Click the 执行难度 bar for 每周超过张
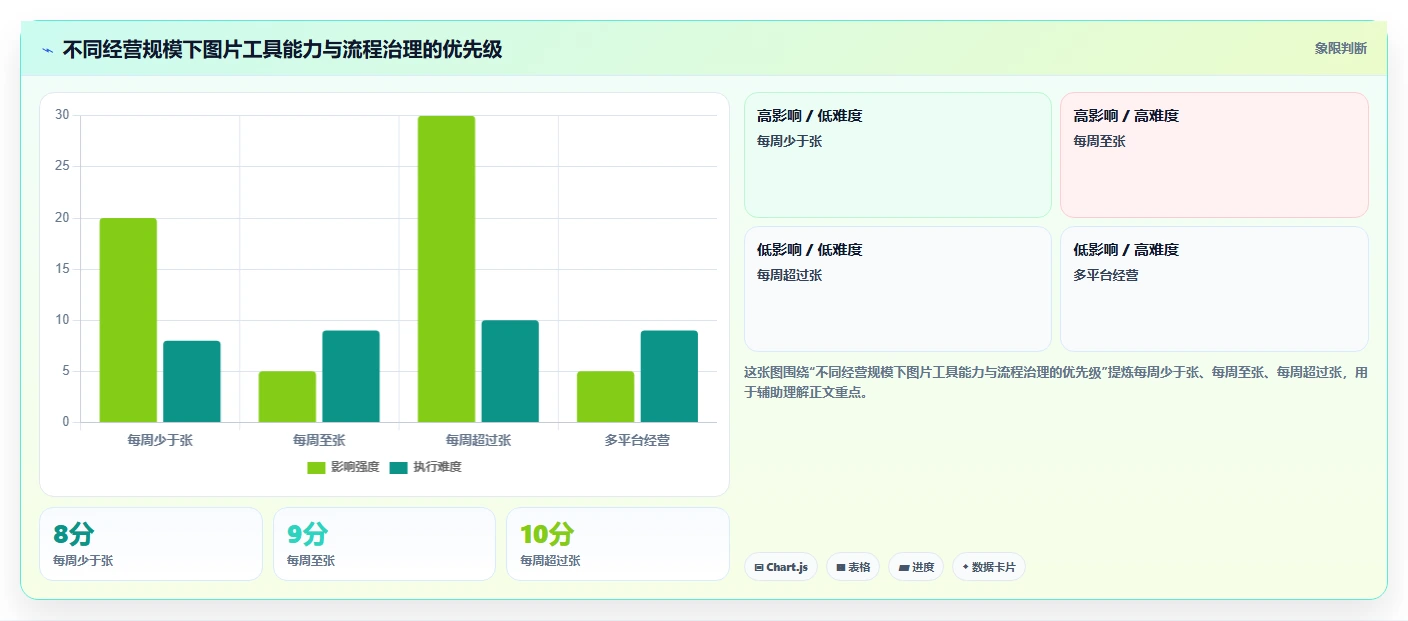The width and height of the screenshot is (1408, 621). click(x=510, y=371)
